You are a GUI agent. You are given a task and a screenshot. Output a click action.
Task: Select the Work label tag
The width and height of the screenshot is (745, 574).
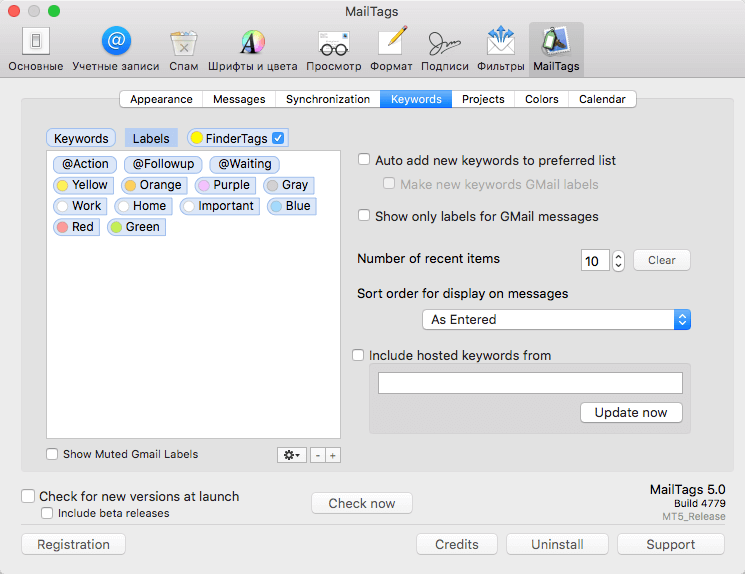tap(80, 206)
